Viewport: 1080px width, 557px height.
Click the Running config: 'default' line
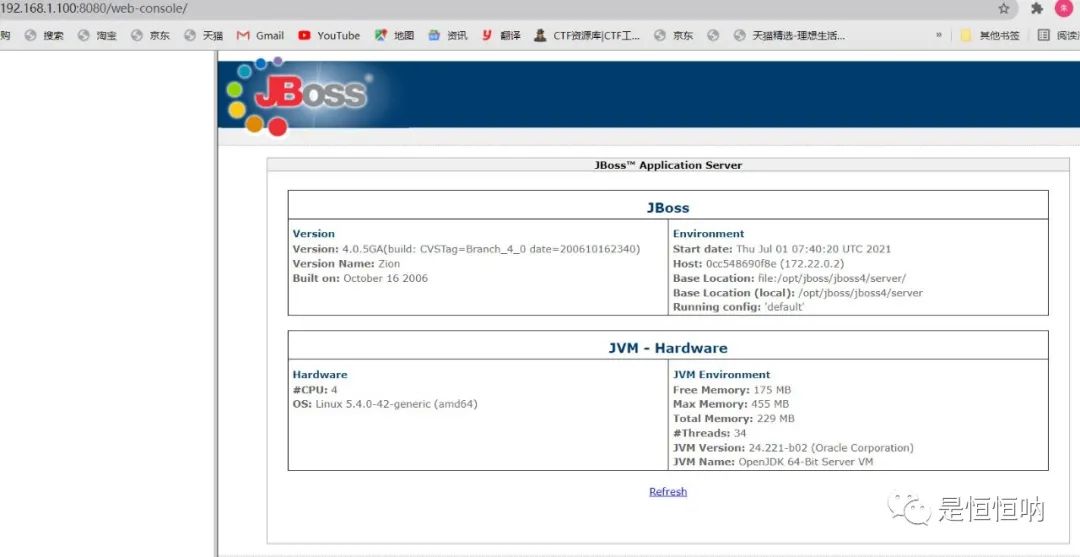[x=738, y=307]
